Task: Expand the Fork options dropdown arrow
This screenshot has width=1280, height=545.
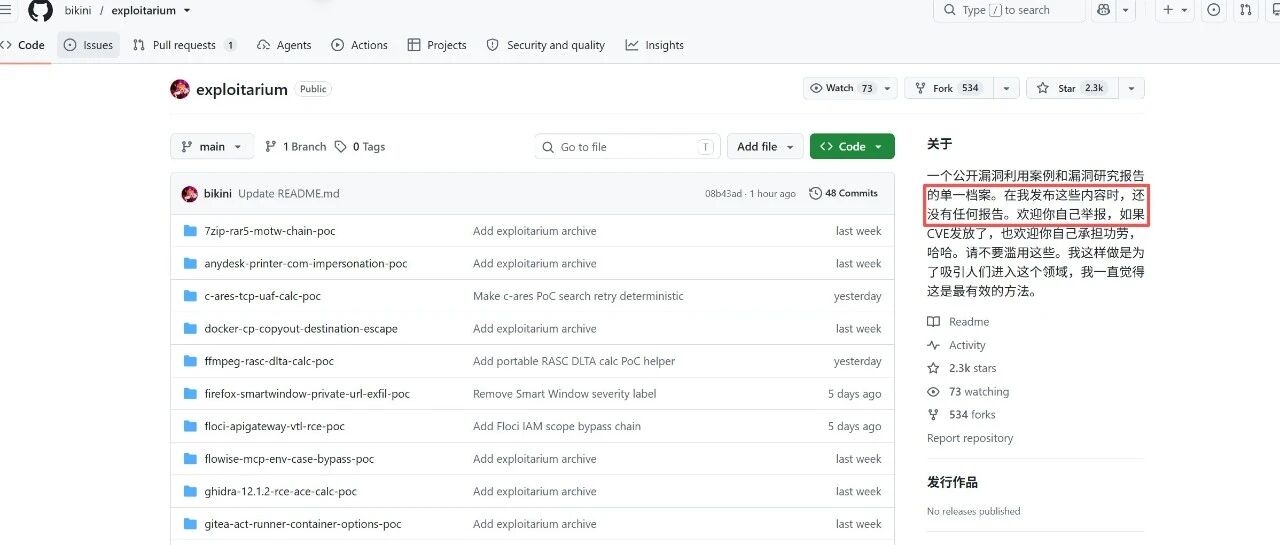Action: [1007, 88]
